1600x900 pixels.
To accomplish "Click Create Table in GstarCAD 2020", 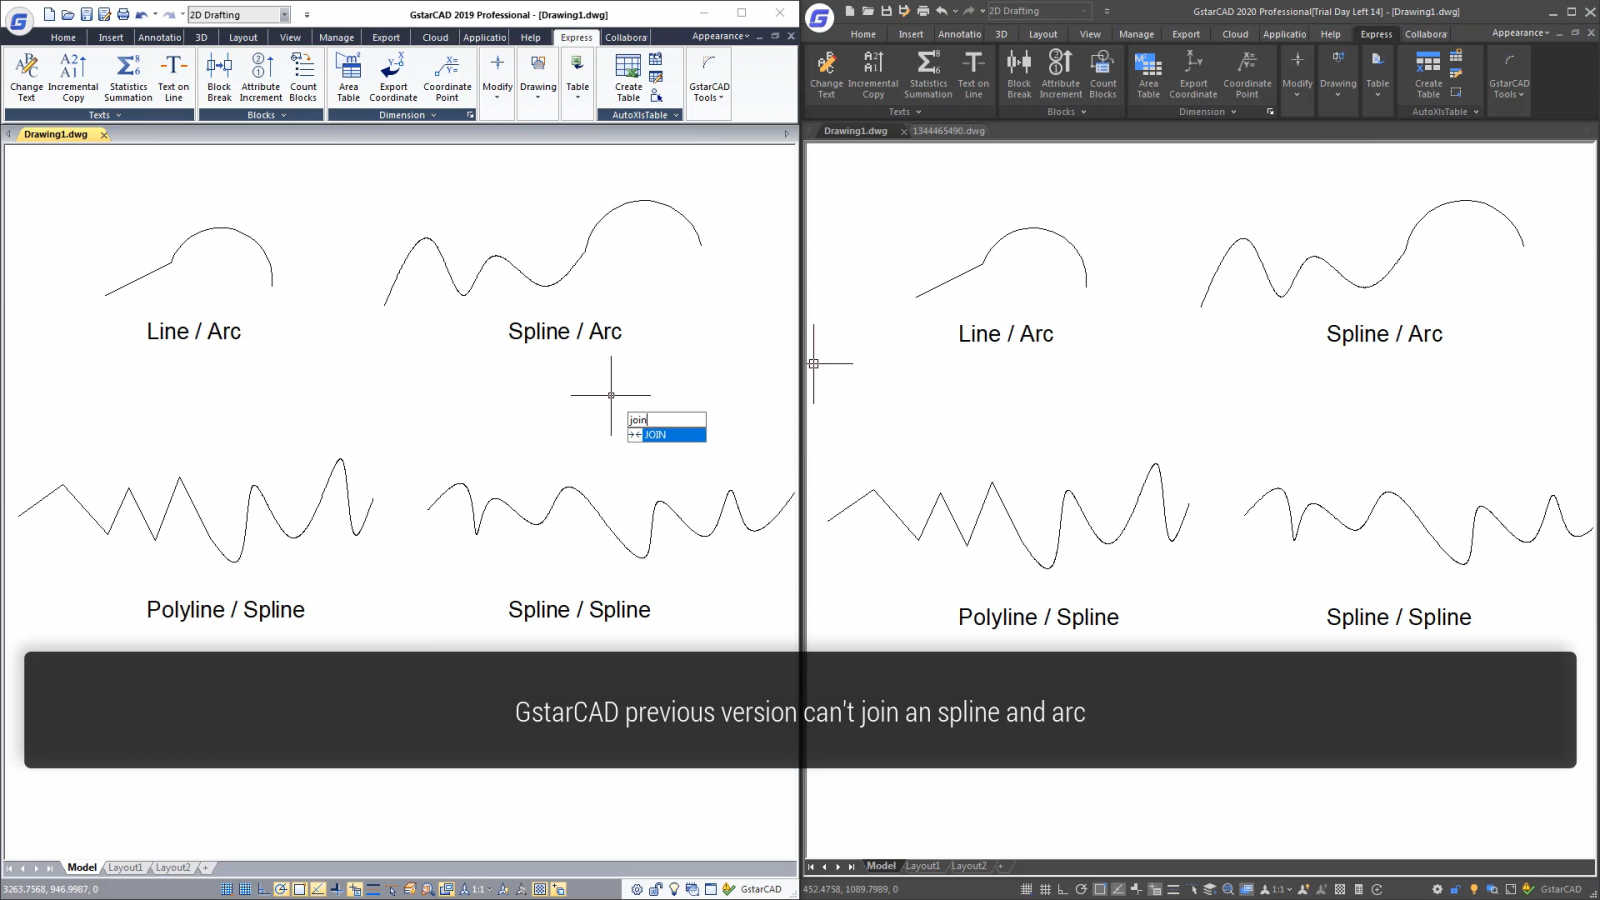I will 1428,75.
